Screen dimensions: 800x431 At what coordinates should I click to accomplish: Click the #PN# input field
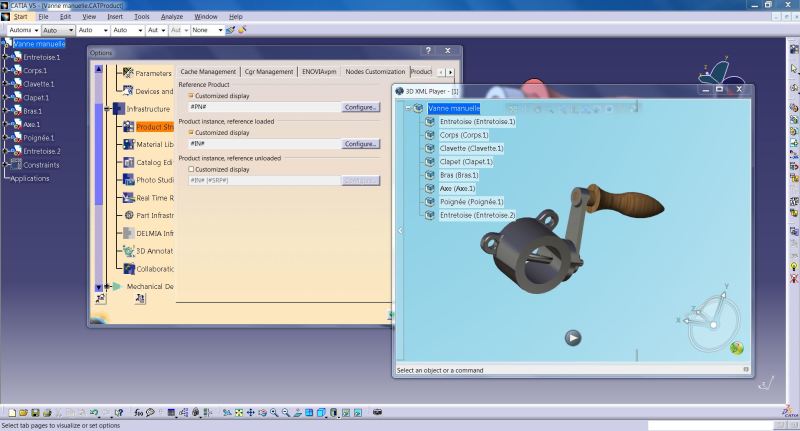point(264,107)
